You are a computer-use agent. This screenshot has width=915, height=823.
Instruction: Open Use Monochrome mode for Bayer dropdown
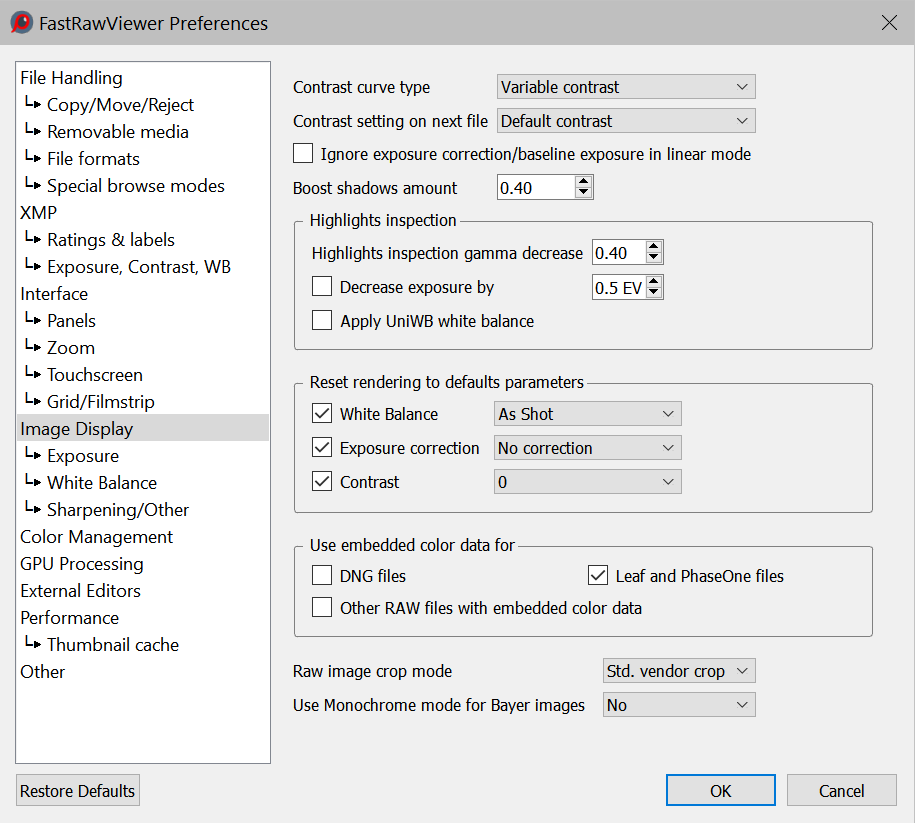[679, 705]
